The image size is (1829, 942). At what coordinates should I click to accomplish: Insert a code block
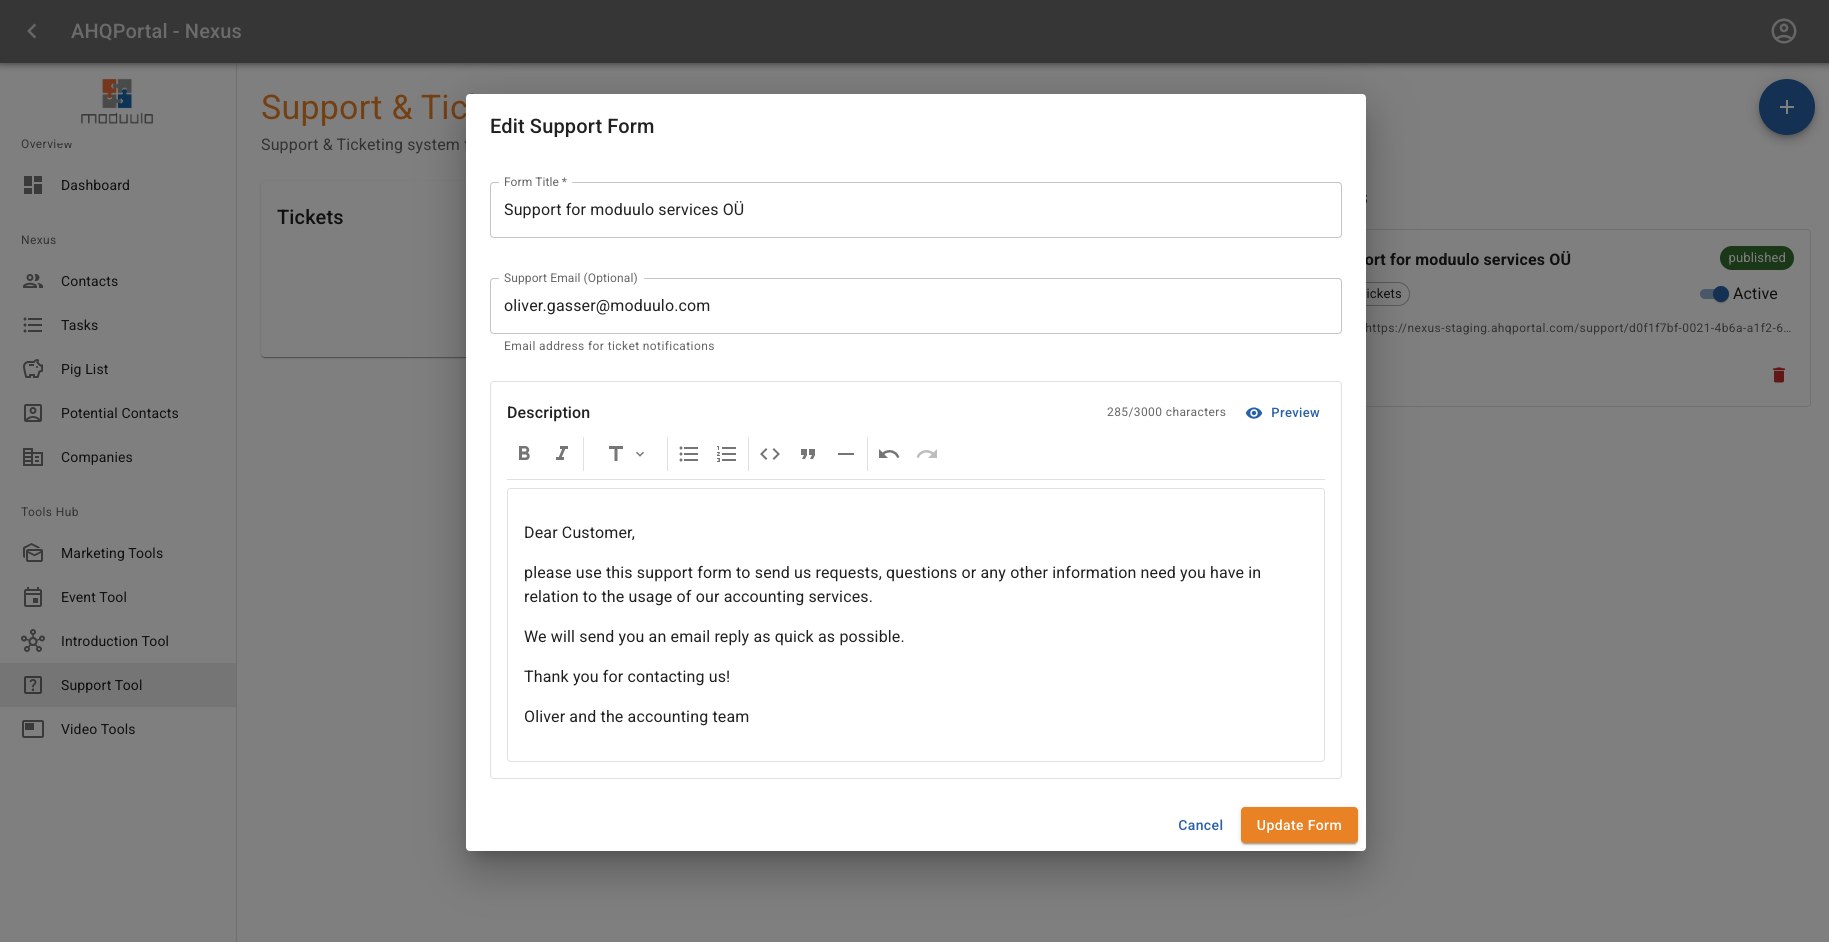click(769, 453)
